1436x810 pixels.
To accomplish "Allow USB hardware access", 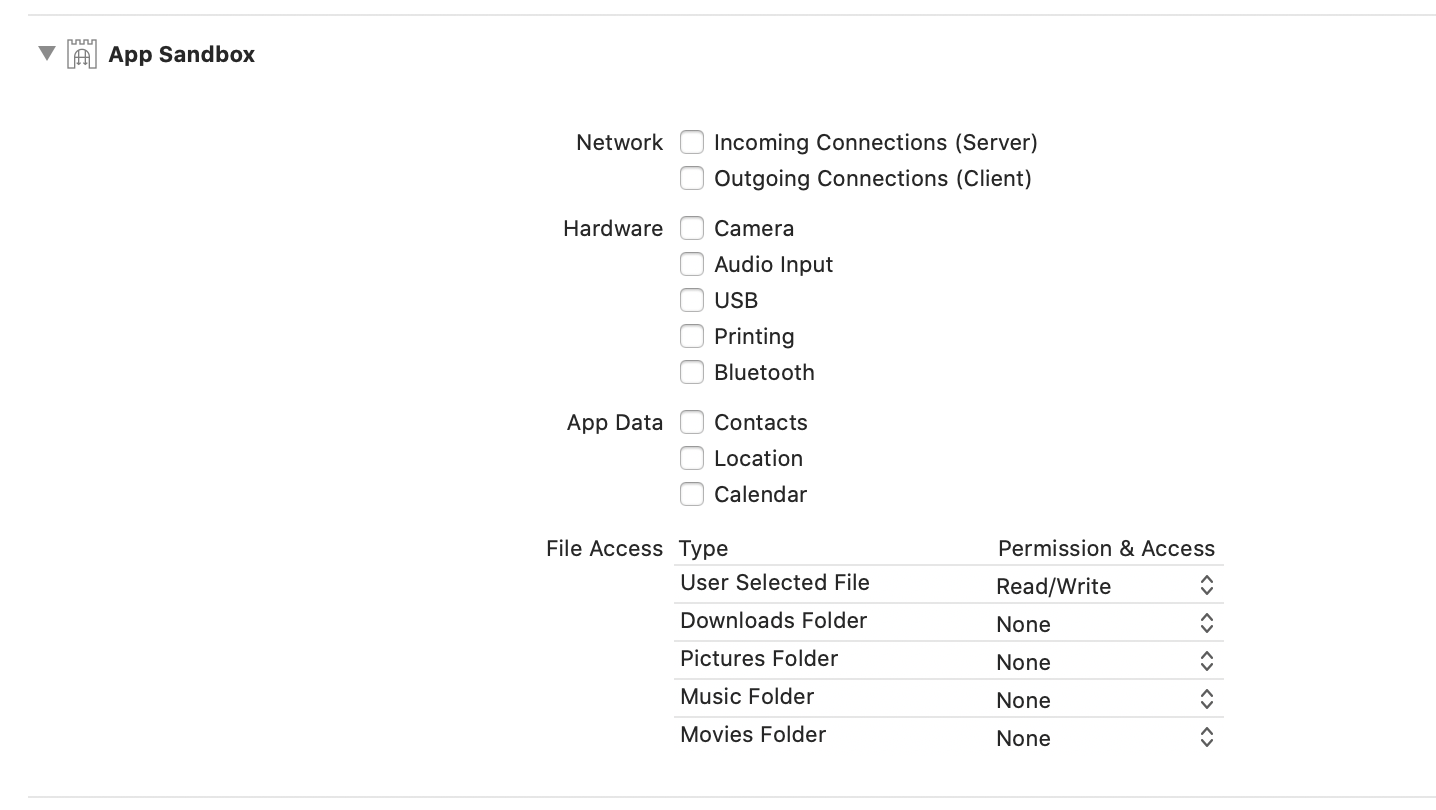I will click(x=692, y=300).
